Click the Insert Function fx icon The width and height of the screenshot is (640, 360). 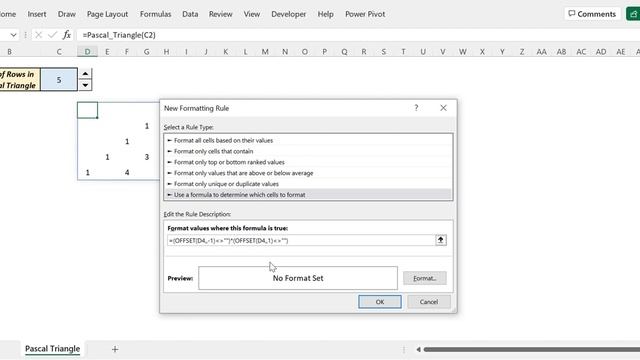click(x=67, y=35)
